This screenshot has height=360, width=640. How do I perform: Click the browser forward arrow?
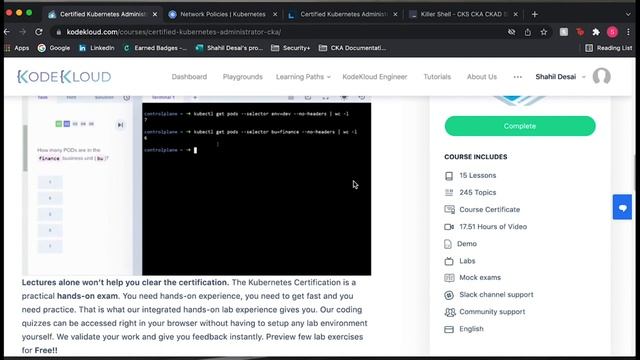(x=23, y=32)
